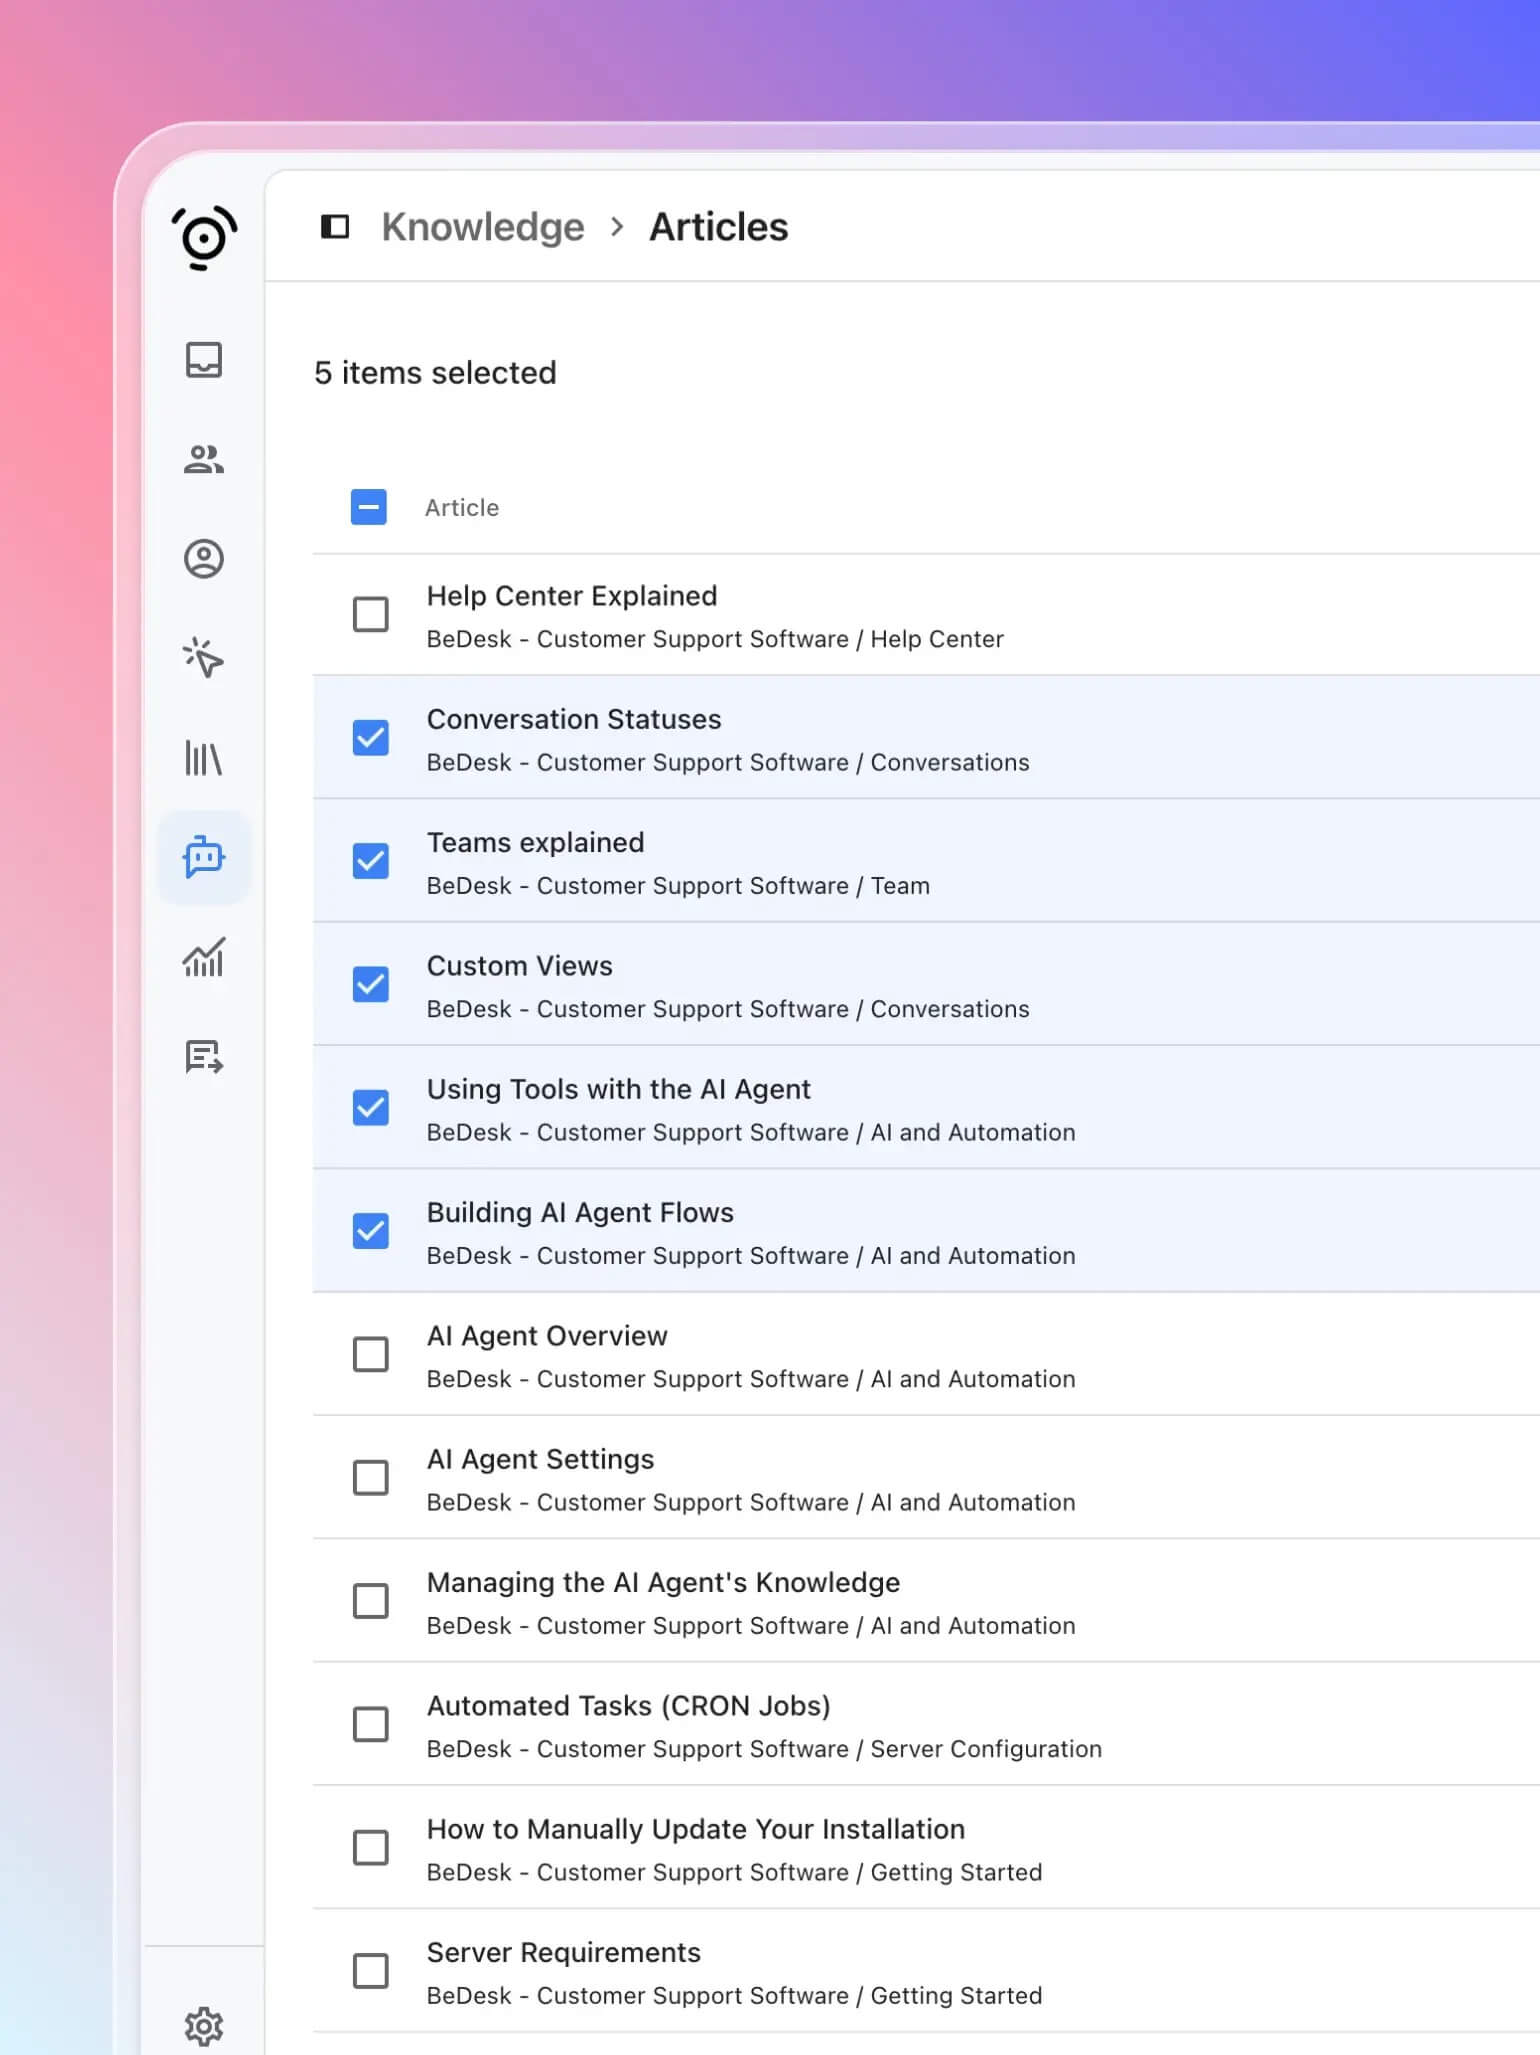
Task: Select the AI agent robot icon
Action: point(204,858)
